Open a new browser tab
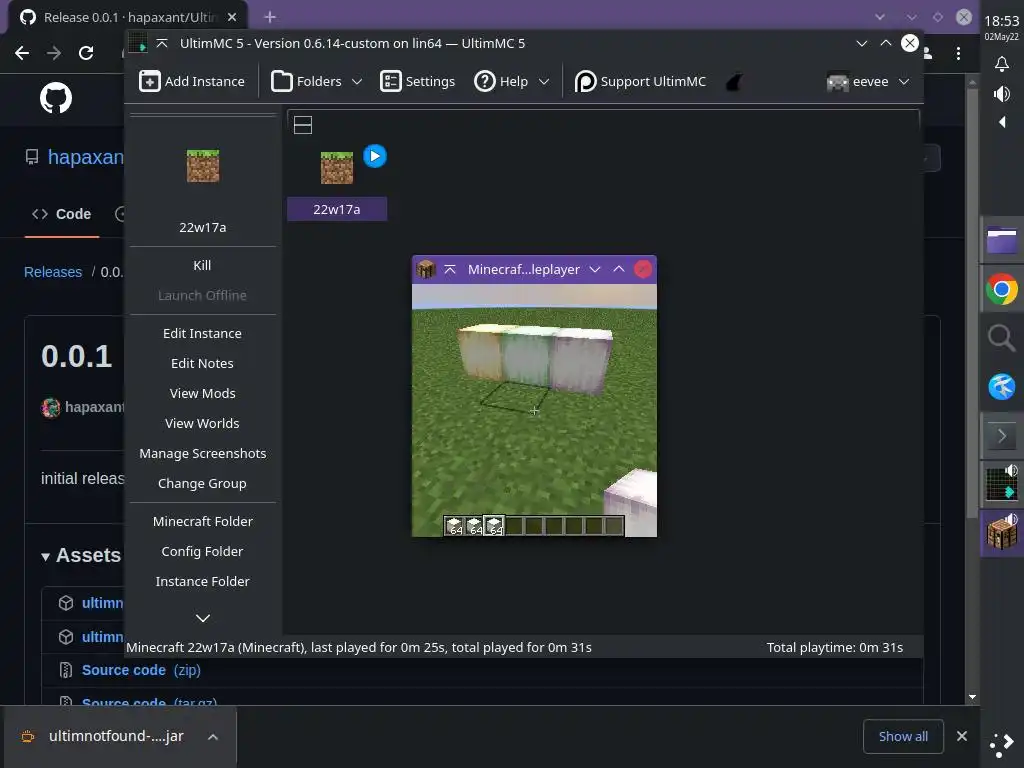The height and width of the screenshot is (768, 1024). click(270, 17)
